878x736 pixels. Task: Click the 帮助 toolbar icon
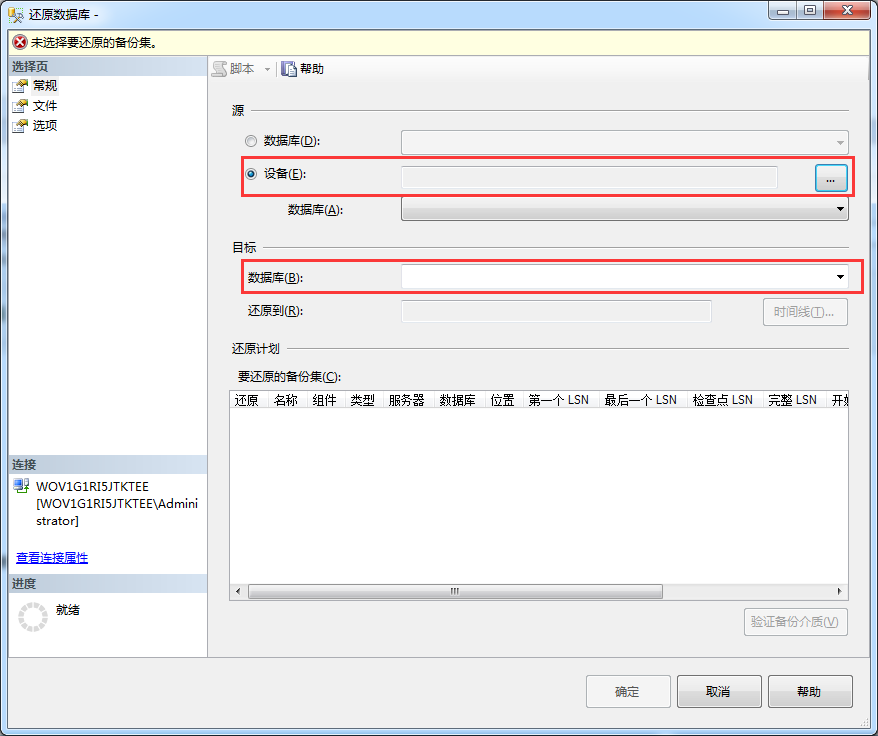289,69
